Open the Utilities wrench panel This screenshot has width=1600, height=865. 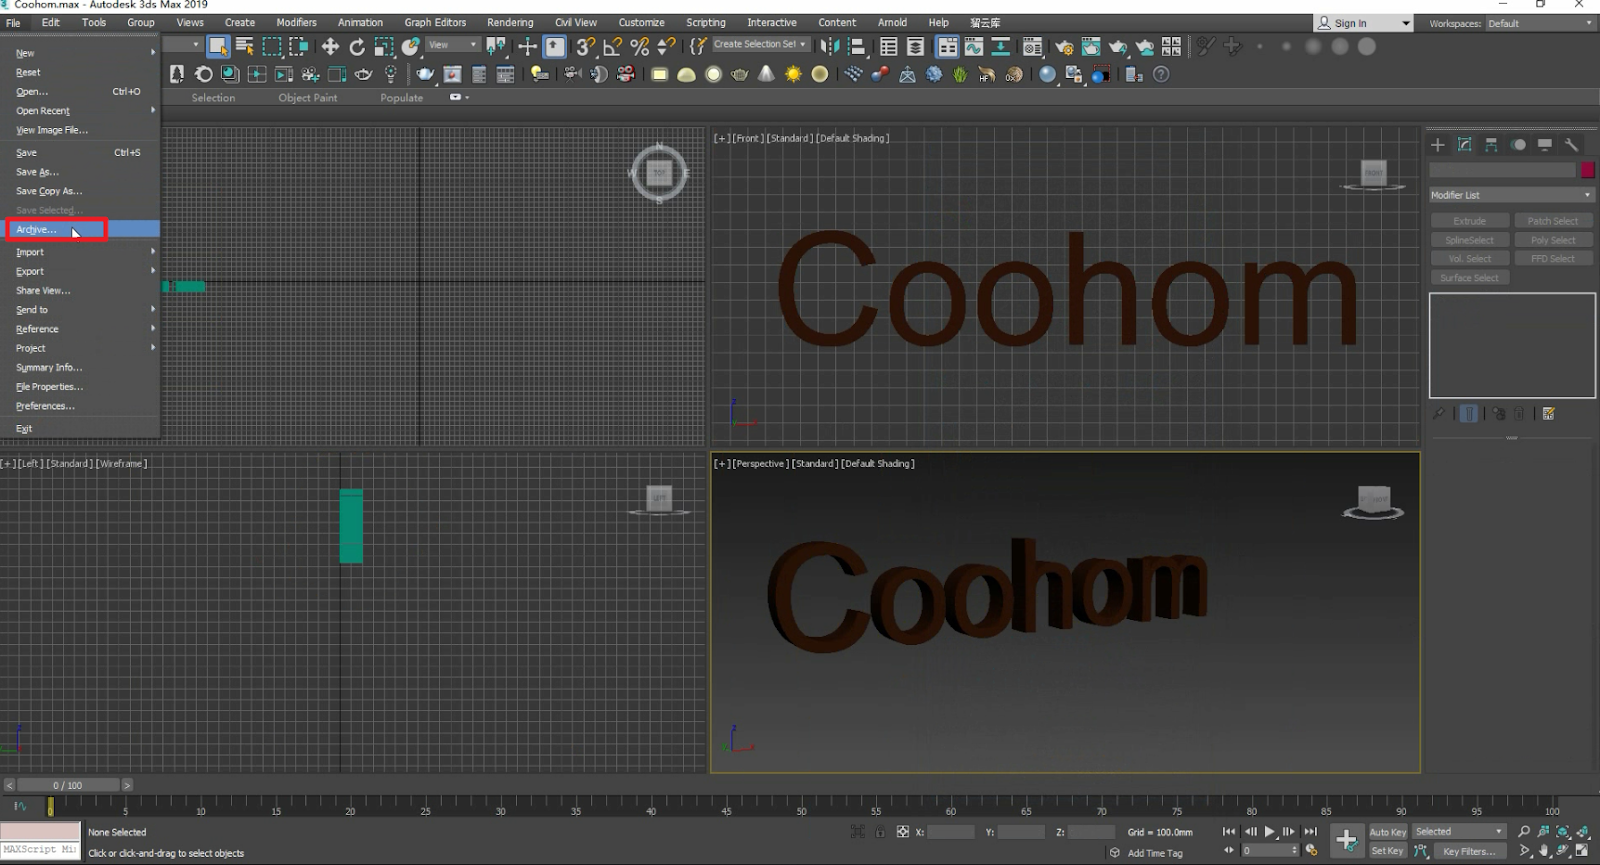[1571, 145]
